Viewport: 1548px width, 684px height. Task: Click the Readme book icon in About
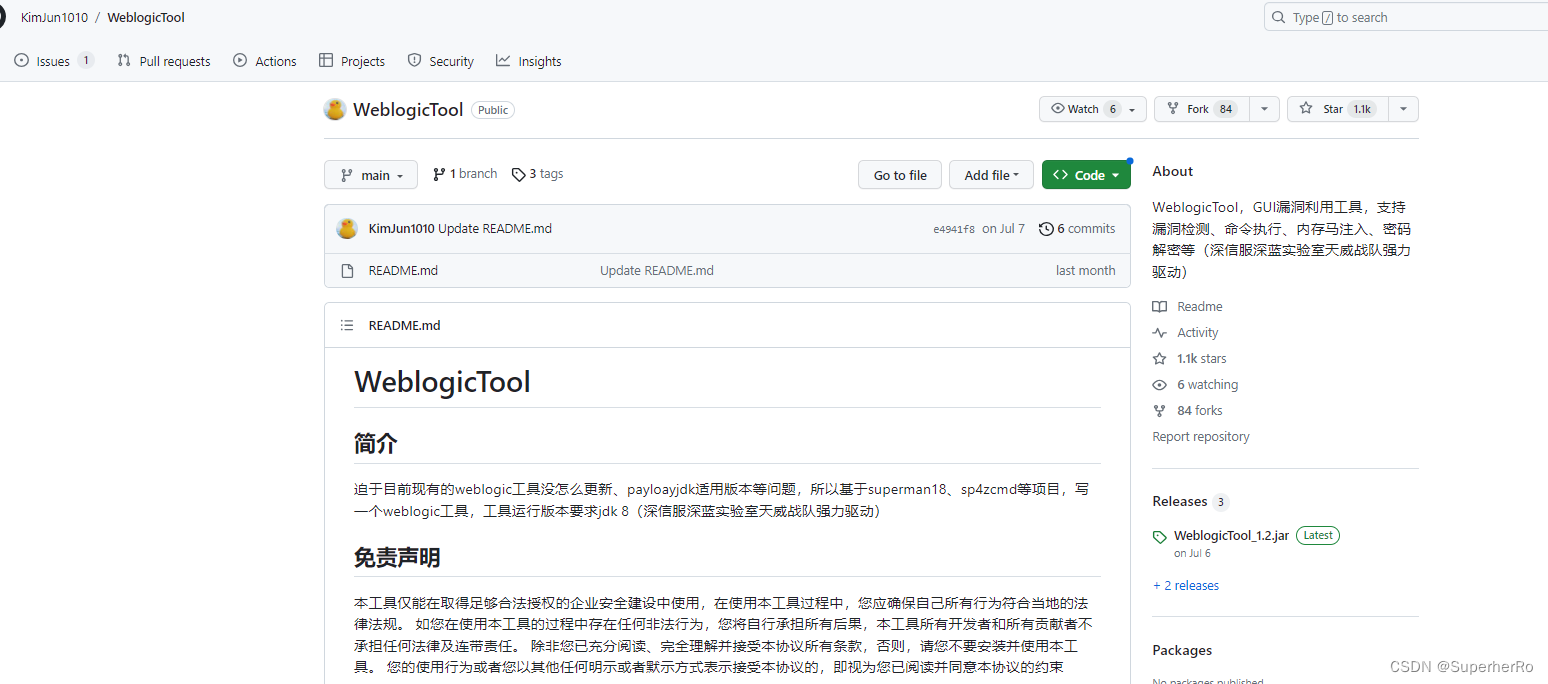(x=1161, y=306)
